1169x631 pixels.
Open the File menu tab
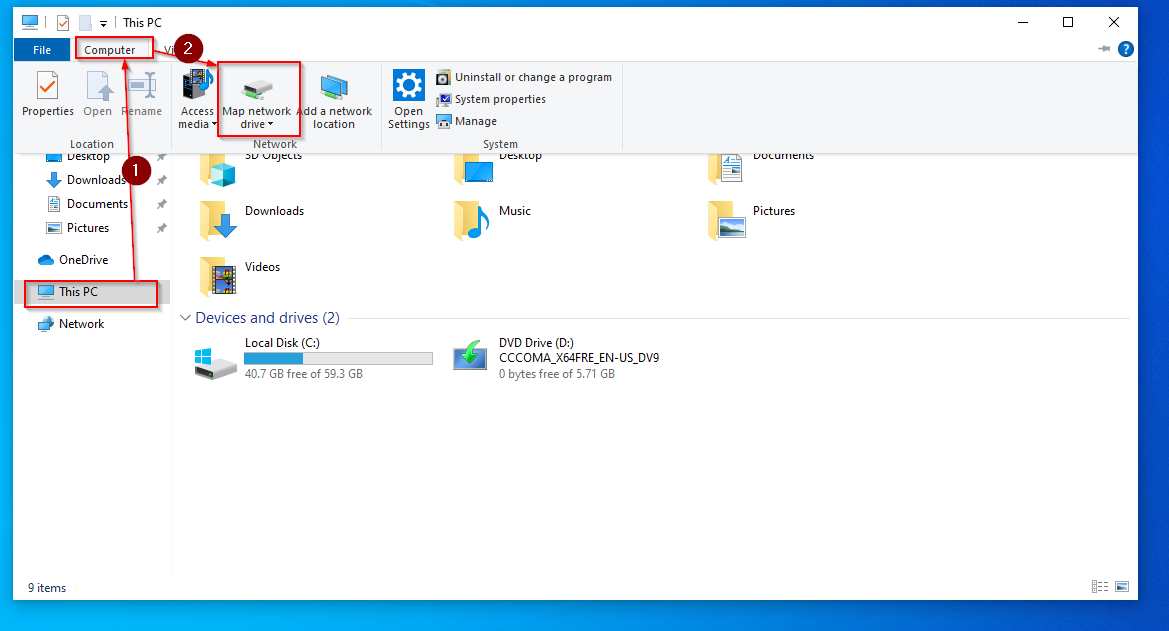click(x=42, y=50)
